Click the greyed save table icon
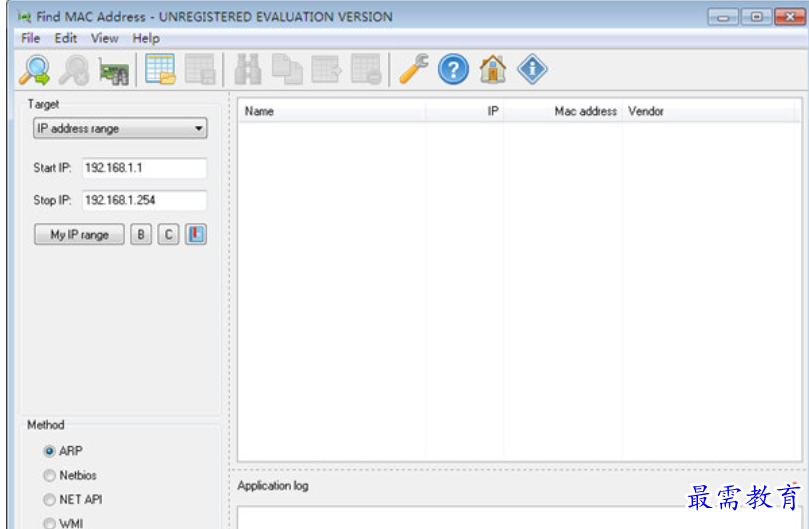Screen dimensions: 809x529 tap(200, 69)
